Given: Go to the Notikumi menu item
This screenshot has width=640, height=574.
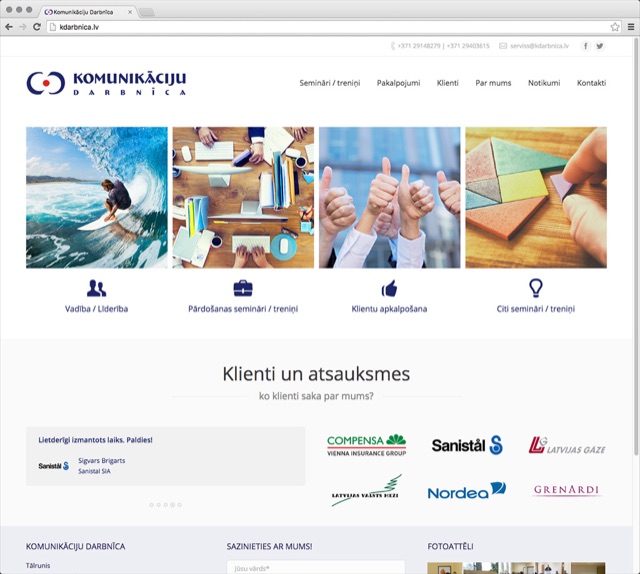Looking at the screenshot, I should pos(544,83).
